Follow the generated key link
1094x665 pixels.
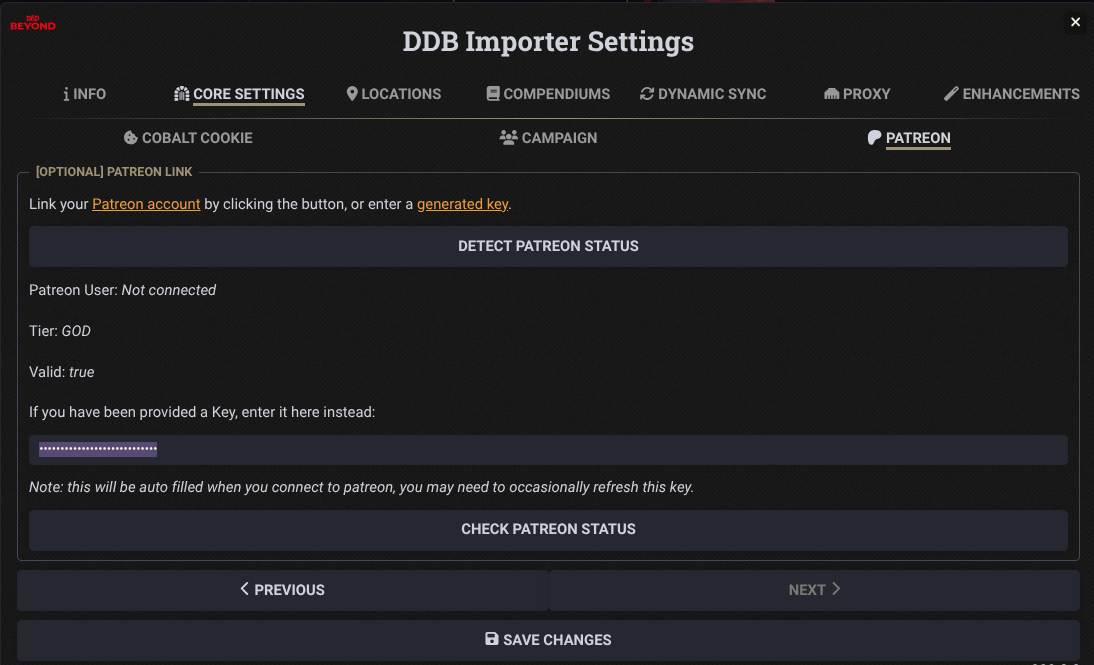click(462, 204)
